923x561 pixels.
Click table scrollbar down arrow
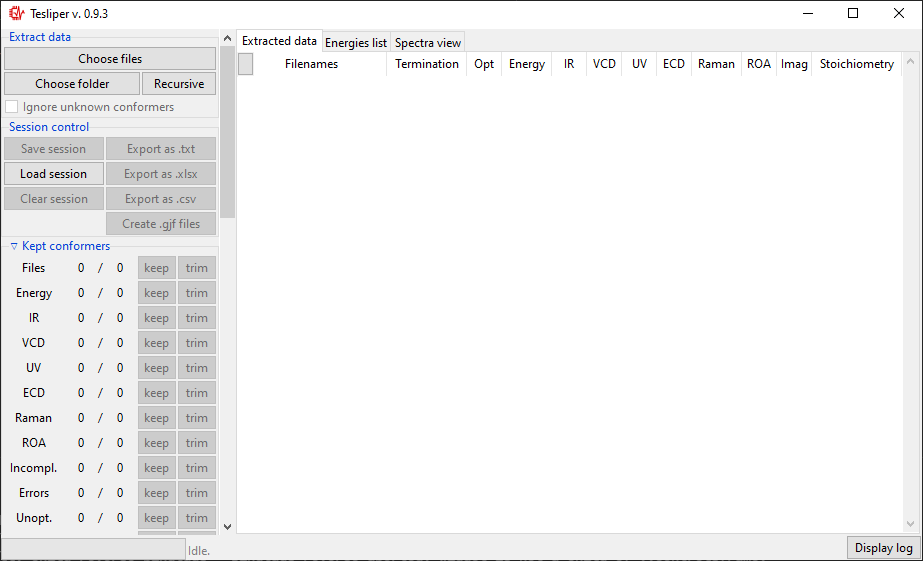click(910, 524)
